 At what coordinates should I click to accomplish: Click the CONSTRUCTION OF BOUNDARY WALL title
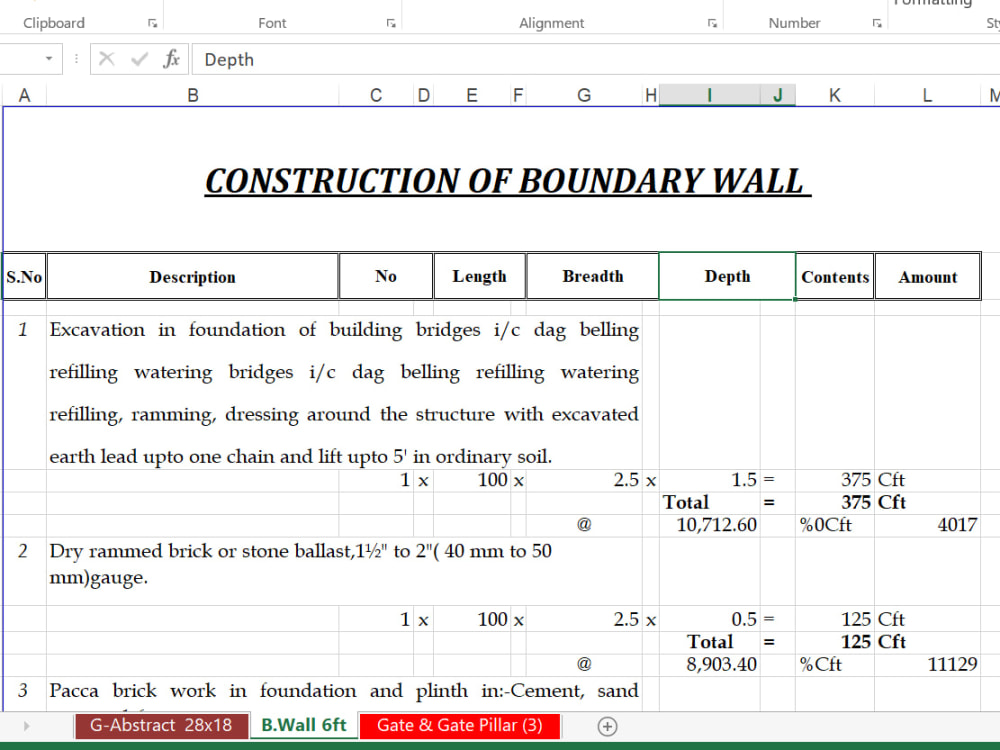508,181
